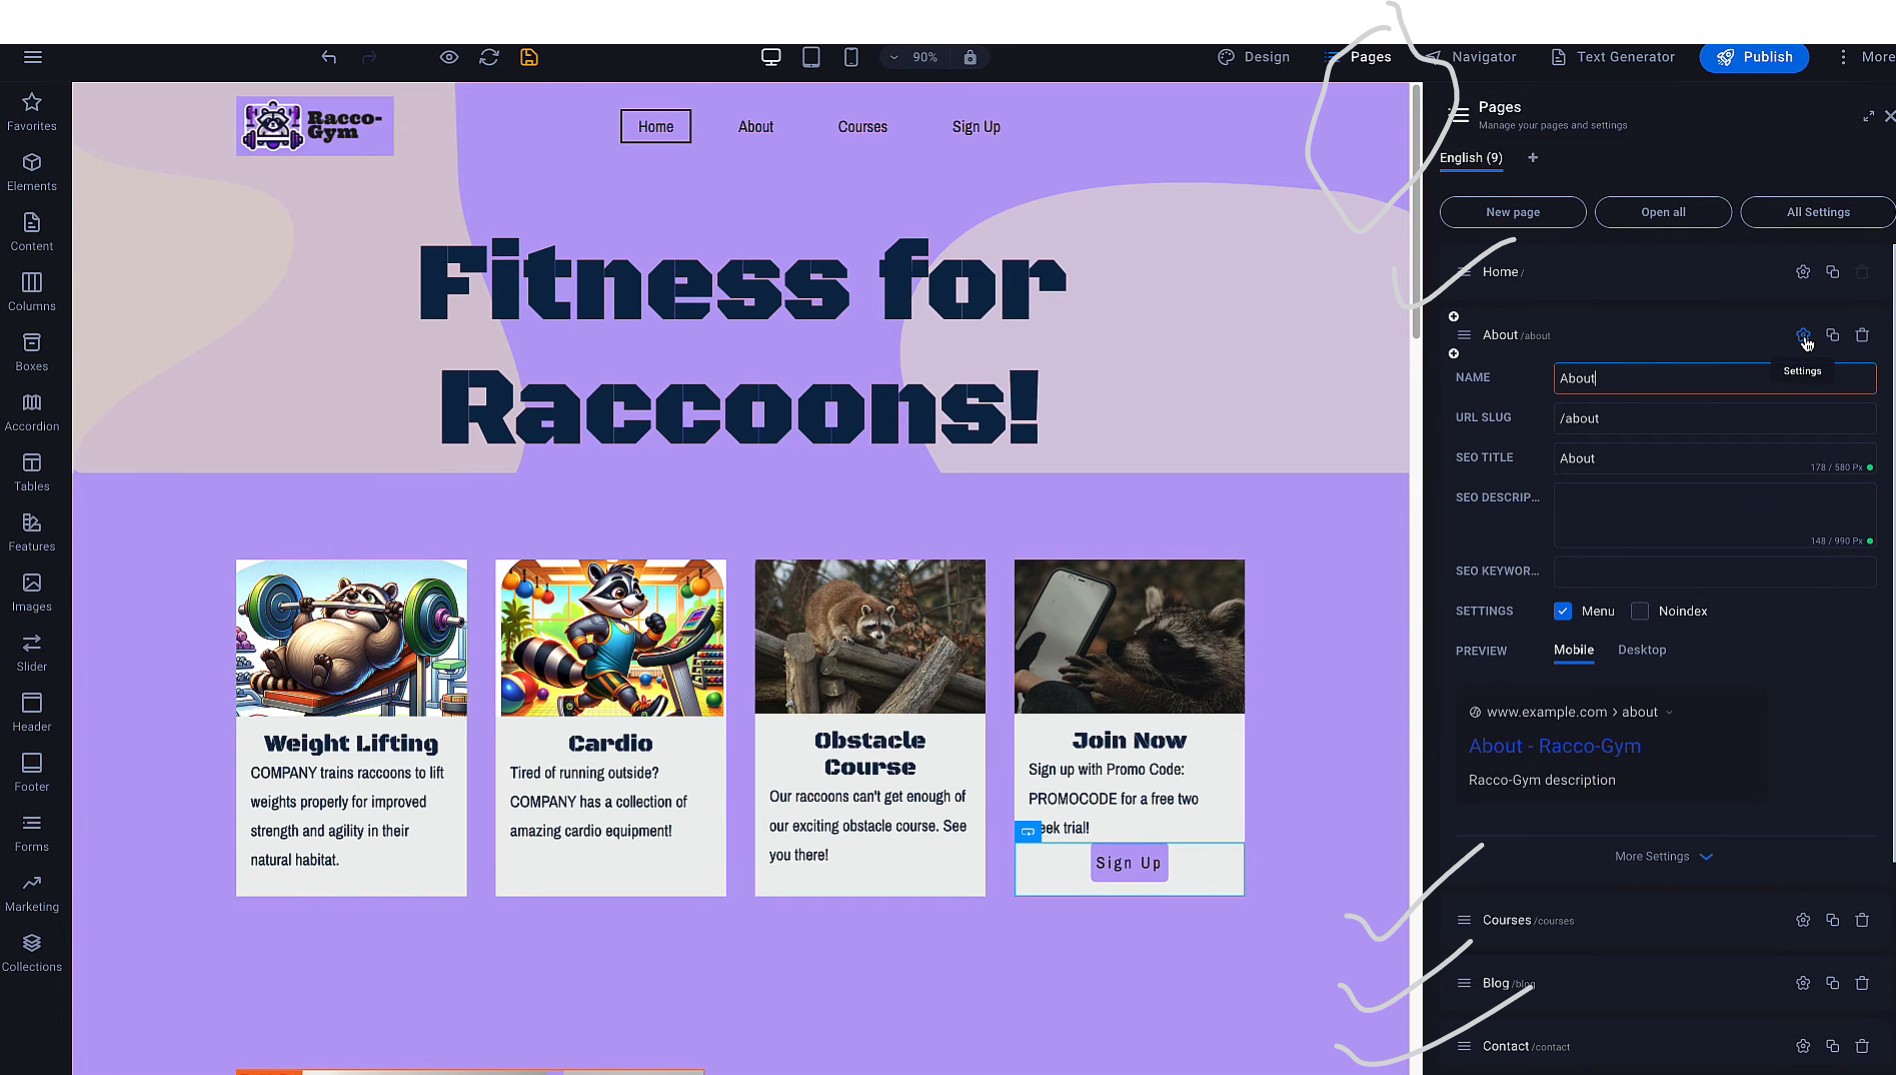This screenshot has width=1896, height=1075.
Task: Open the Elements panel
Action: pos(32,172)
